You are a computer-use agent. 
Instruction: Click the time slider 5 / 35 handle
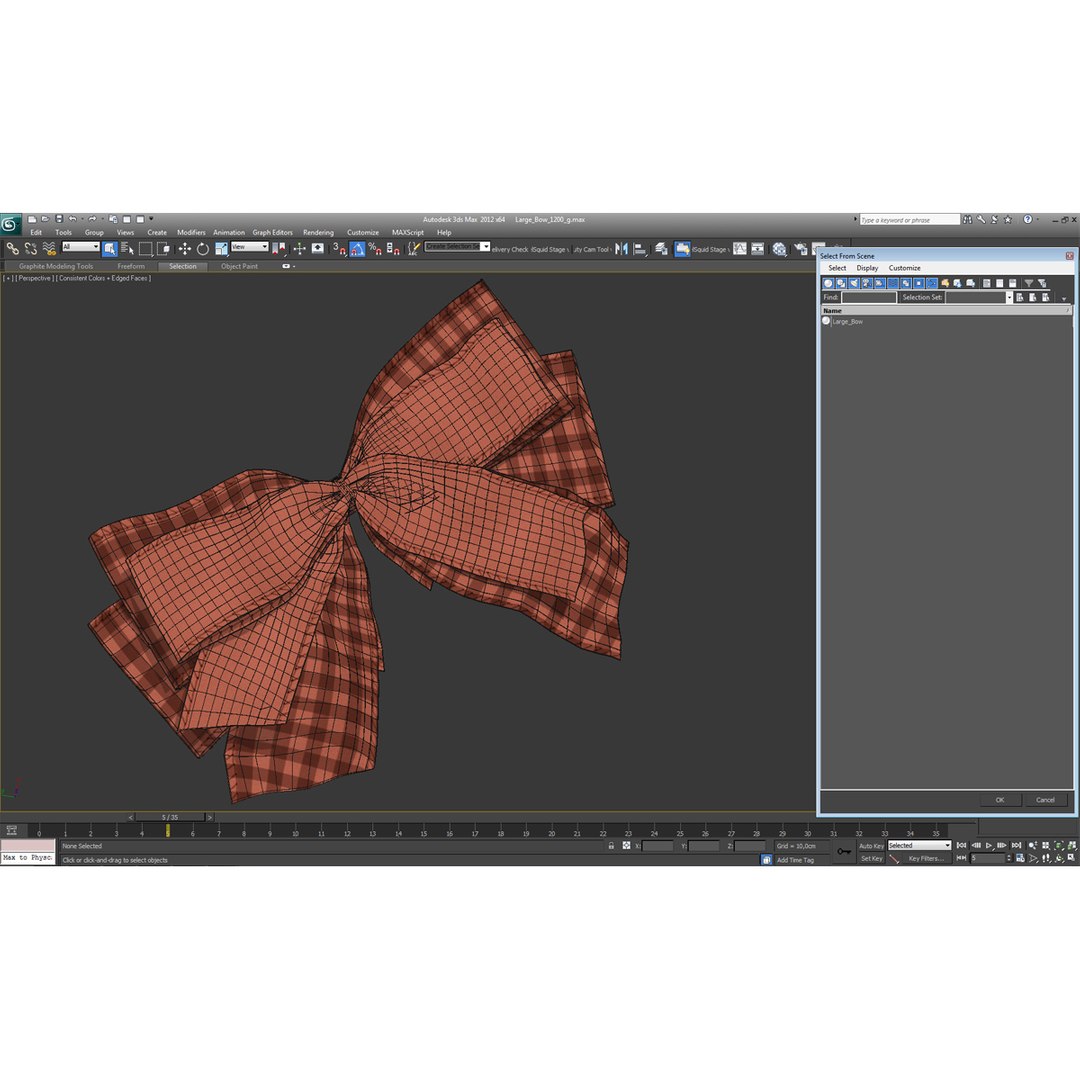169,817
